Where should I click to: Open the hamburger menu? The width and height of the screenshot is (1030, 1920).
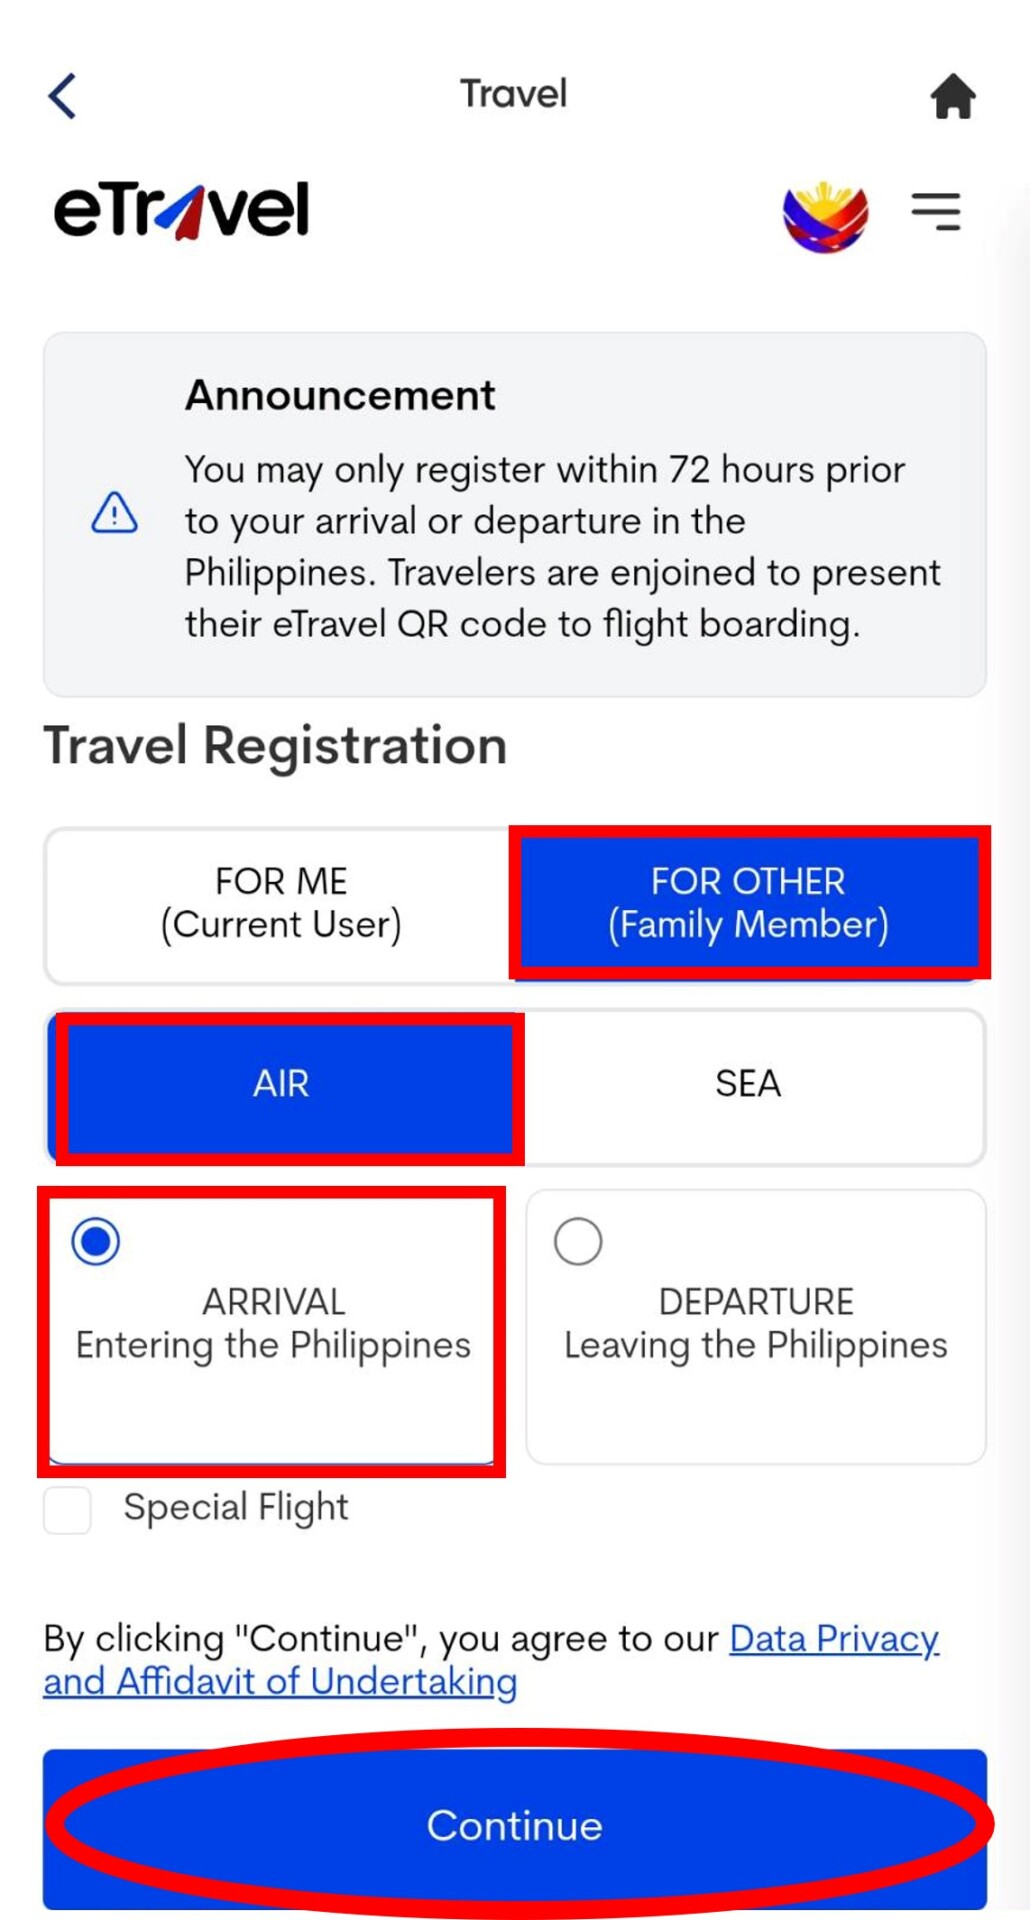tap(936, 211)
